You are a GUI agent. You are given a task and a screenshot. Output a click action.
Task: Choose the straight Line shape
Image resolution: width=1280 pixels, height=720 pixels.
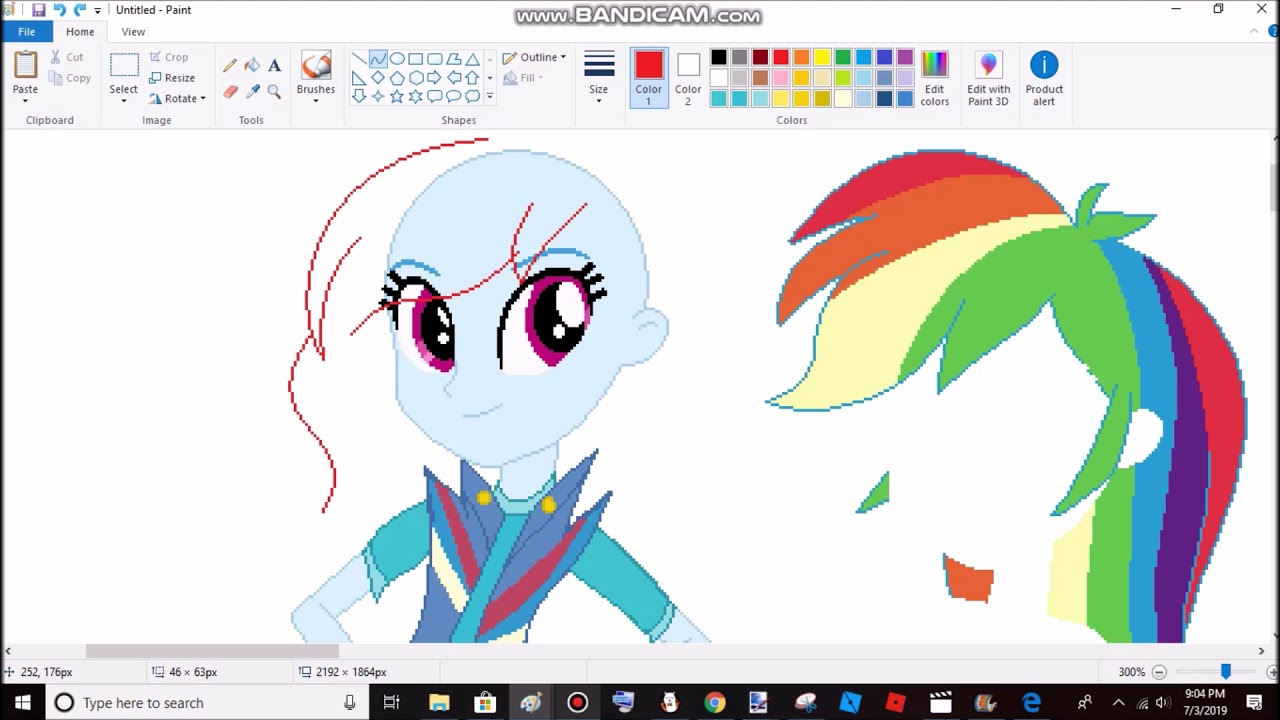coord(359,59)
